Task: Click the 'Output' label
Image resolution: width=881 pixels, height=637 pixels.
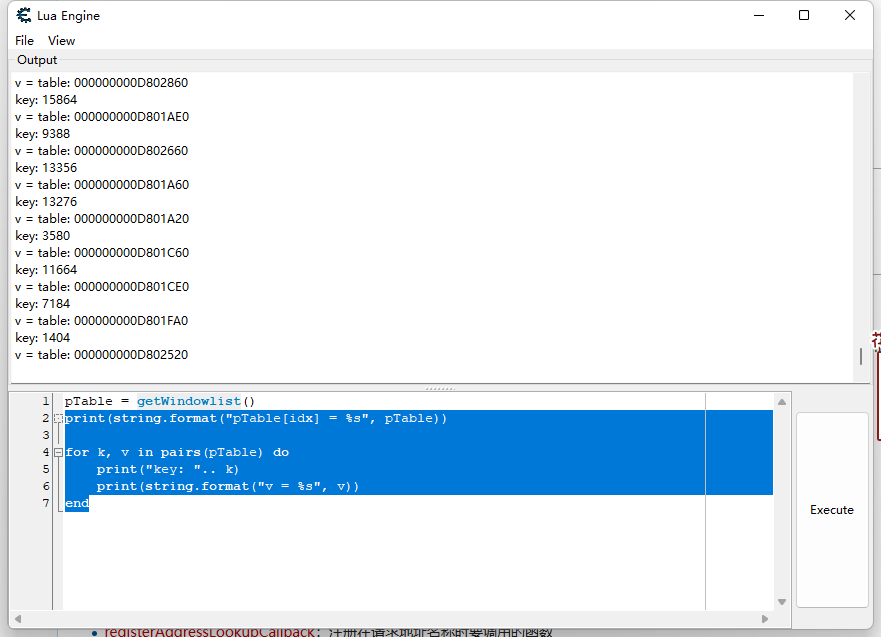Action: point(37,60)
